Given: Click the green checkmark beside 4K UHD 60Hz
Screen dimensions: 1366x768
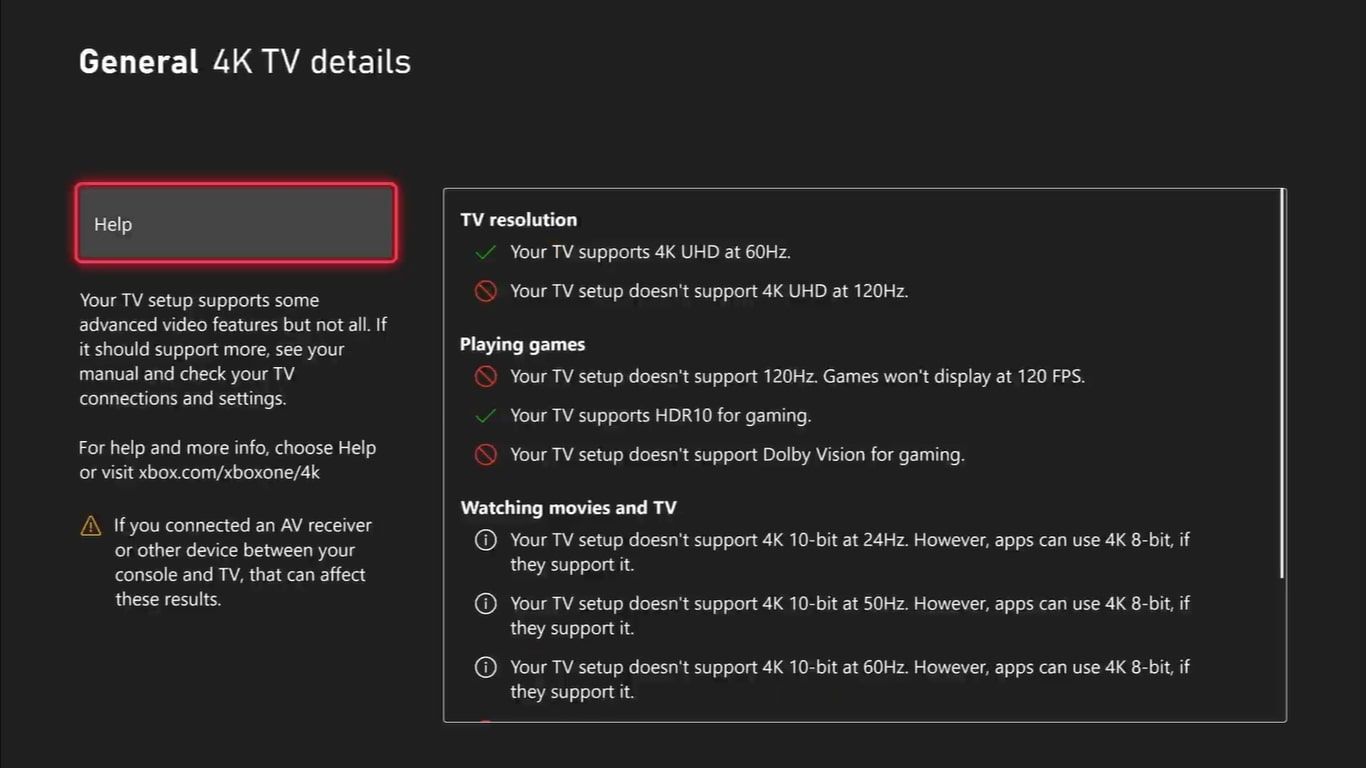Looking at the screenshot, I should pyautogui.click(x=486, y=252).
